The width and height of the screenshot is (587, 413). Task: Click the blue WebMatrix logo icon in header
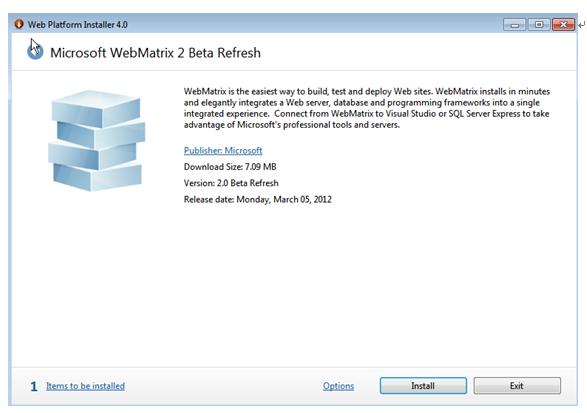[35, 52]
